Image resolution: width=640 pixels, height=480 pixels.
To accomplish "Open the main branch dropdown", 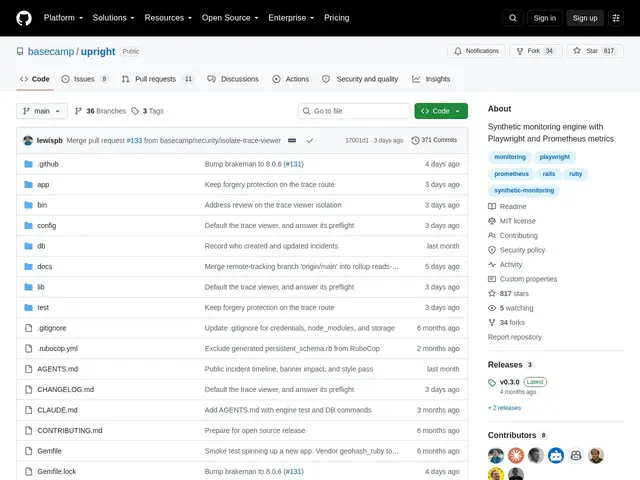I will click(x=42, y=111).
